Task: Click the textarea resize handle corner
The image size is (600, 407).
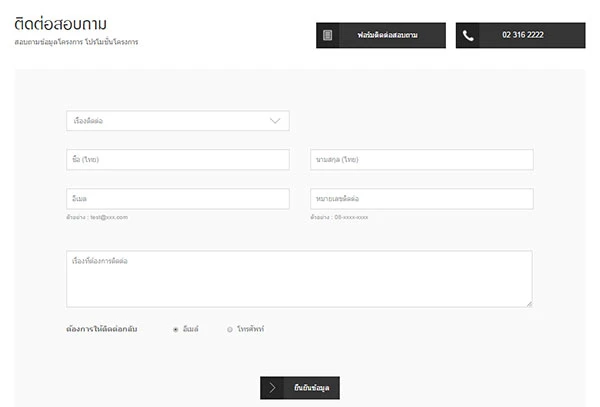Action: (x=529, y=303)
